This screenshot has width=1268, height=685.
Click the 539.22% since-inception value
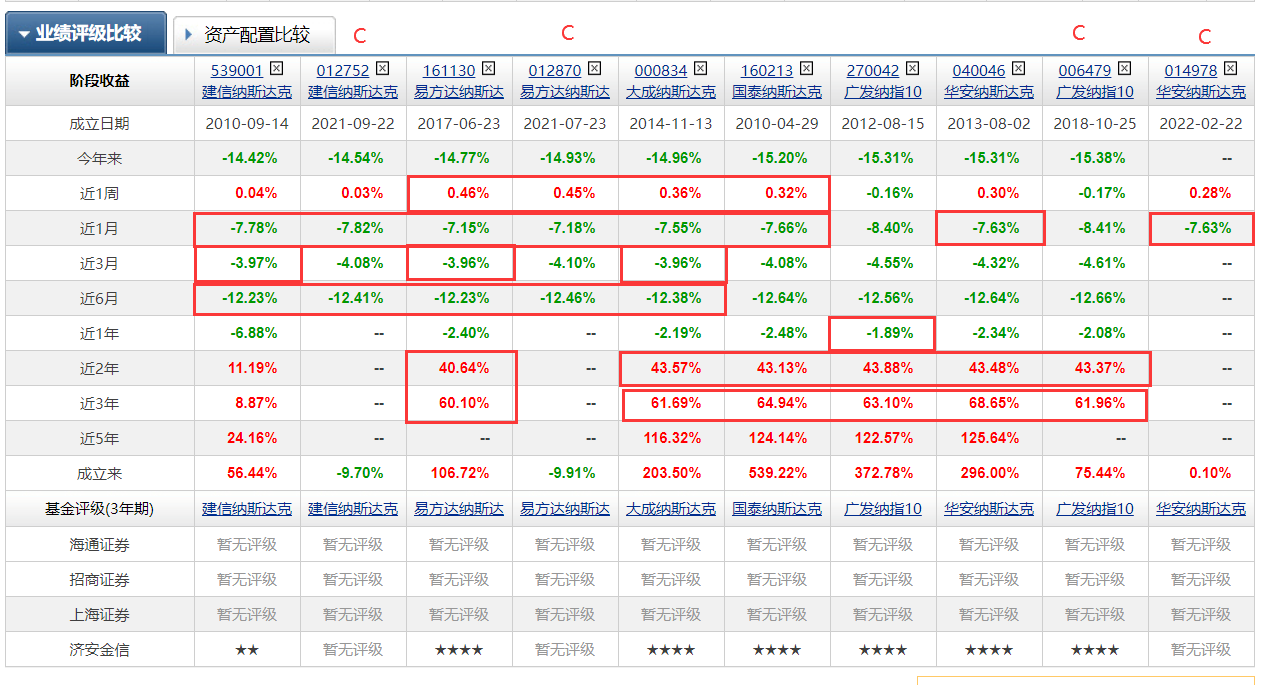point(777,474)
